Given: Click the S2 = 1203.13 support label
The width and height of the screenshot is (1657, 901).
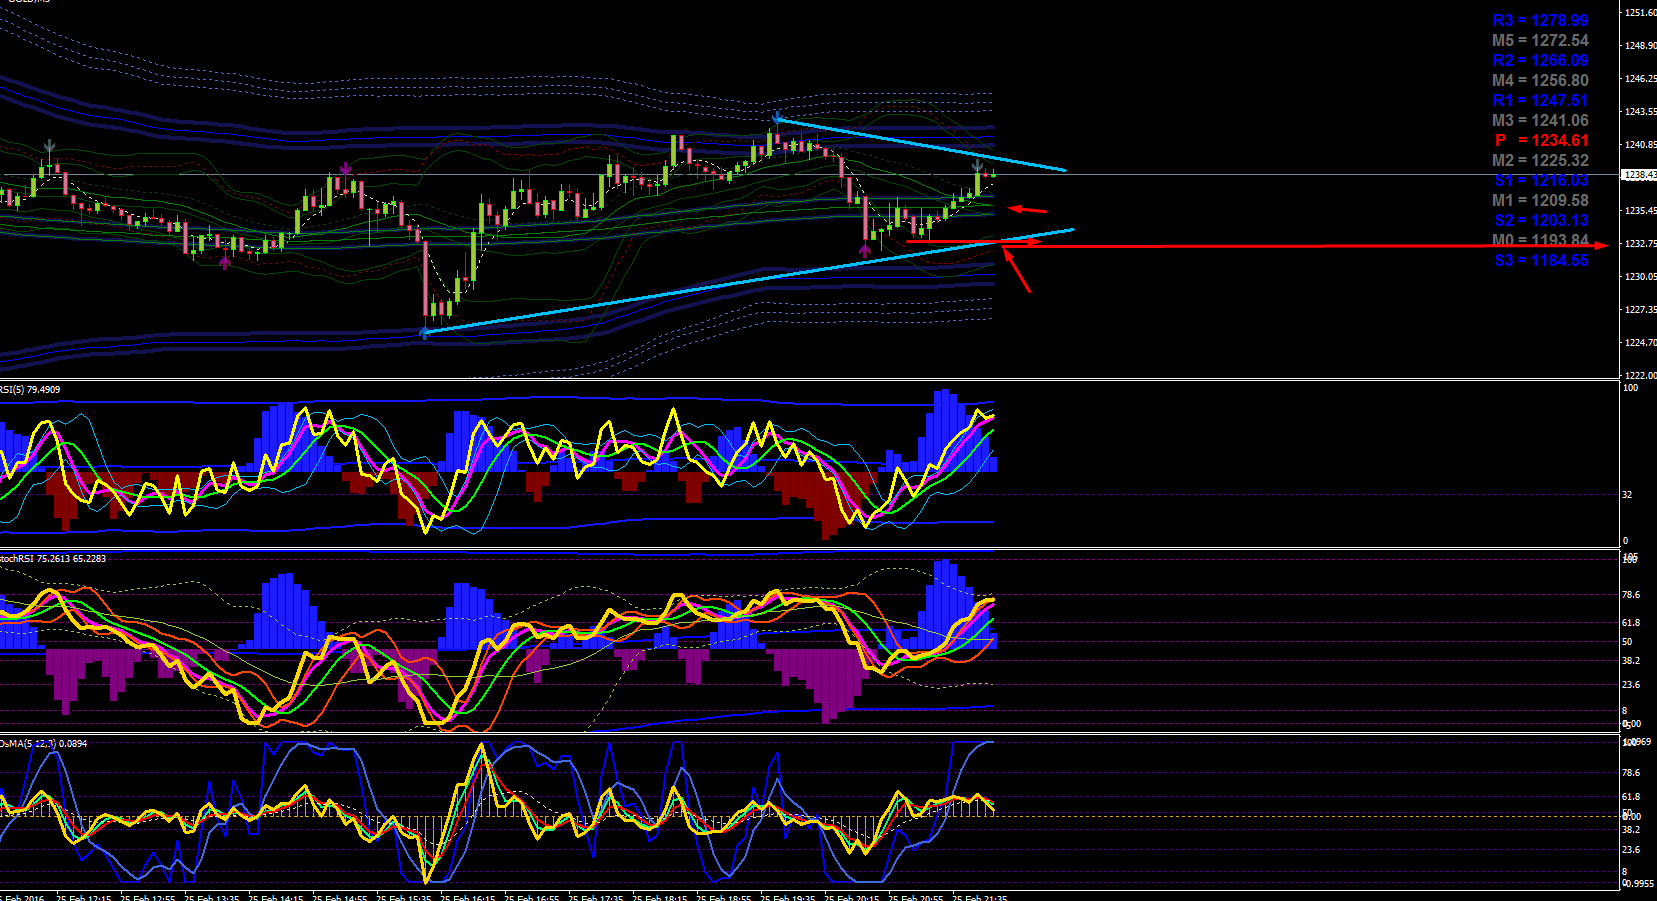Looking at the screenshot, I should coord(1541,220).
